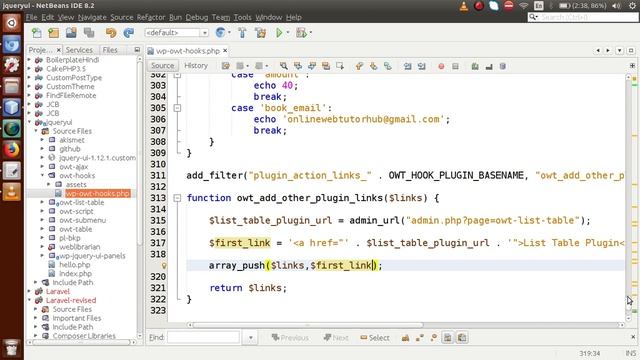Open Firefox from the Ubuntu launcher

pyautogui.click(x=12, y=149)
